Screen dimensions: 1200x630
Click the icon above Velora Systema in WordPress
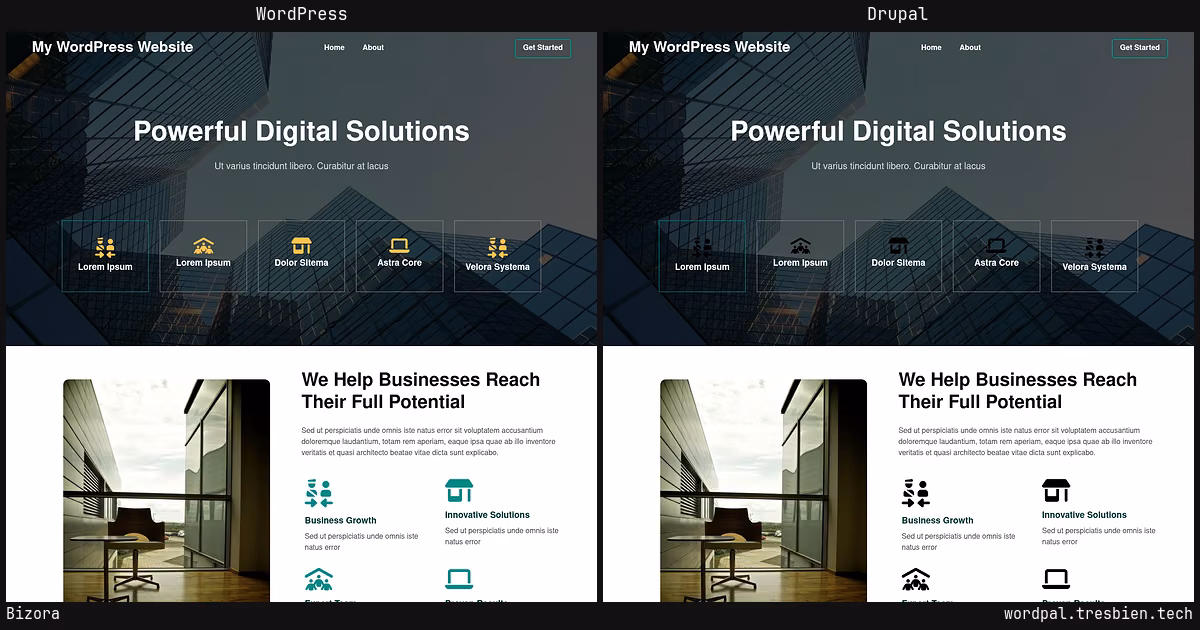(x=497, y=247)
